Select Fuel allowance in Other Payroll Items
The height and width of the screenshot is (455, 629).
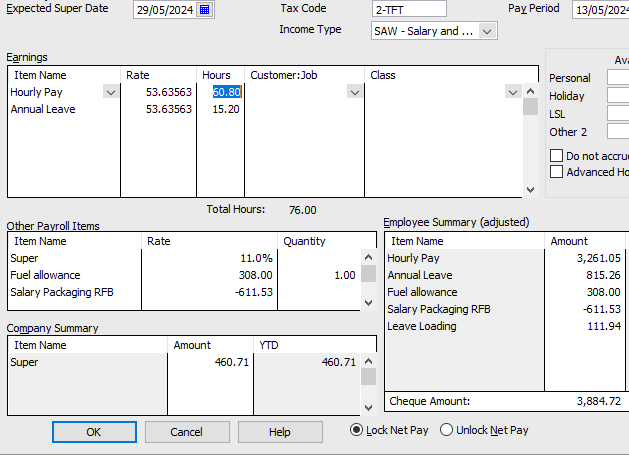click(x=45, y=275)
